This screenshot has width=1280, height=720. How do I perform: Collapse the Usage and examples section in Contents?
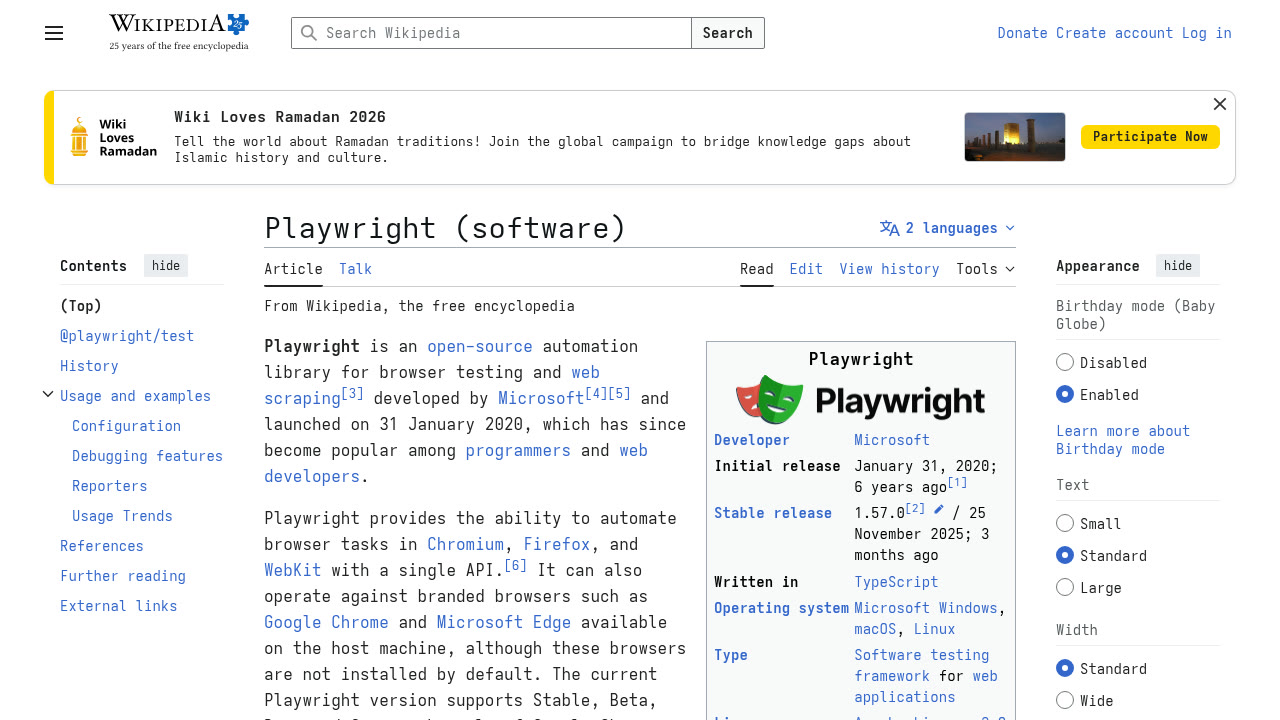click(47, 394)
